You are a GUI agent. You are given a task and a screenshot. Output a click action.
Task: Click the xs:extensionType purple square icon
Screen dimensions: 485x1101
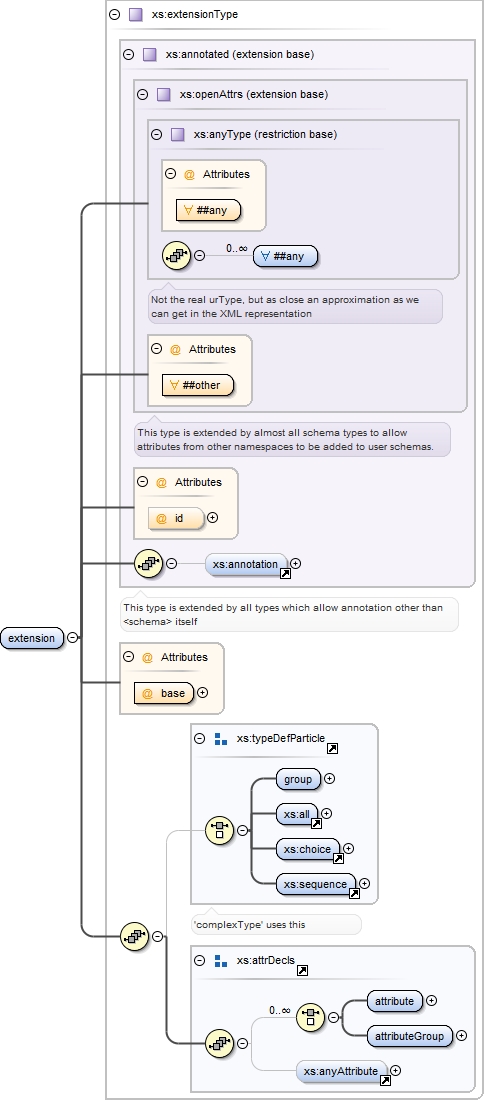pos(136,14)
